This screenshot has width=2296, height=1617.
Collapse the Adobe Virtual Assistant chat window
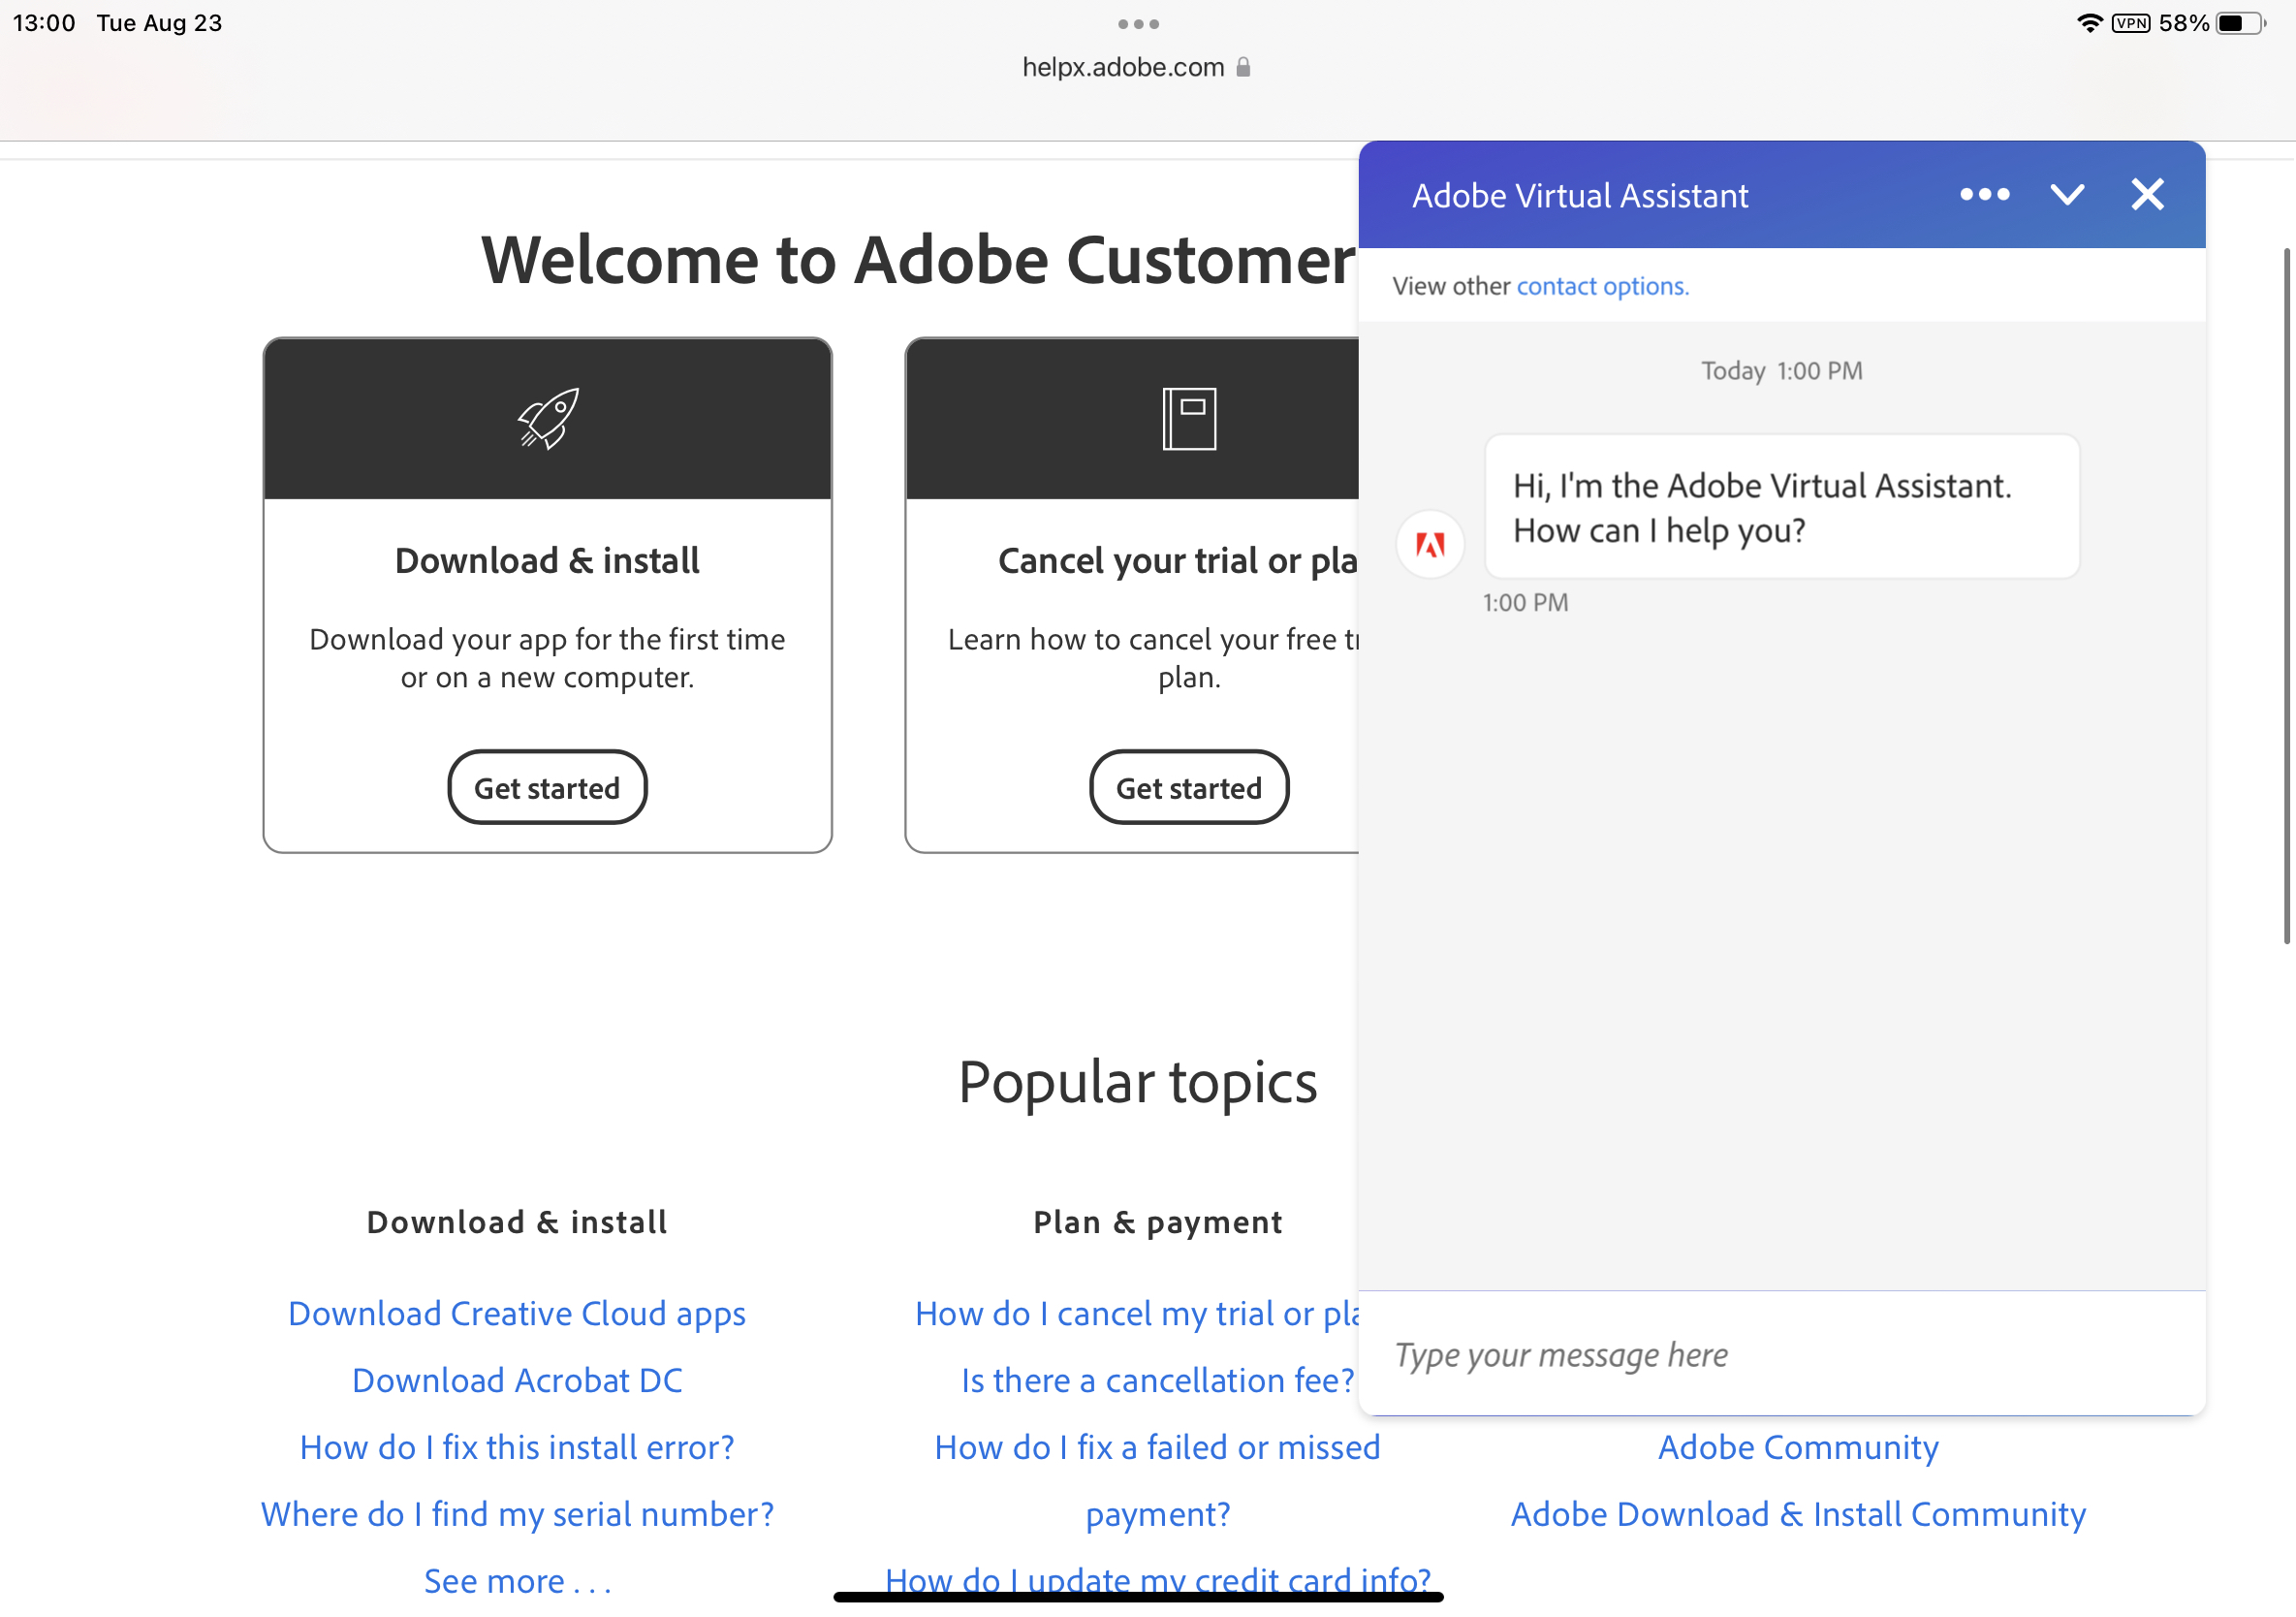point(2069,195)
